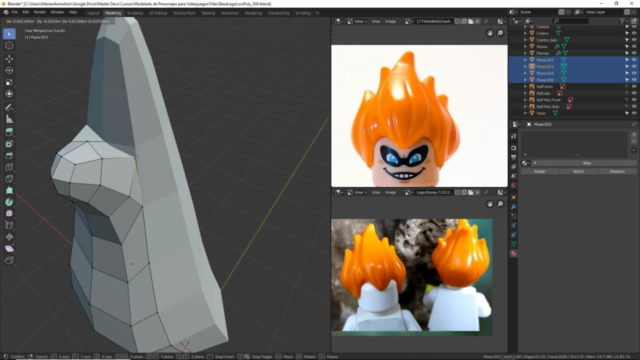
Task: Toggle visibility eye for Torso
Action: (x=634, y=113)
